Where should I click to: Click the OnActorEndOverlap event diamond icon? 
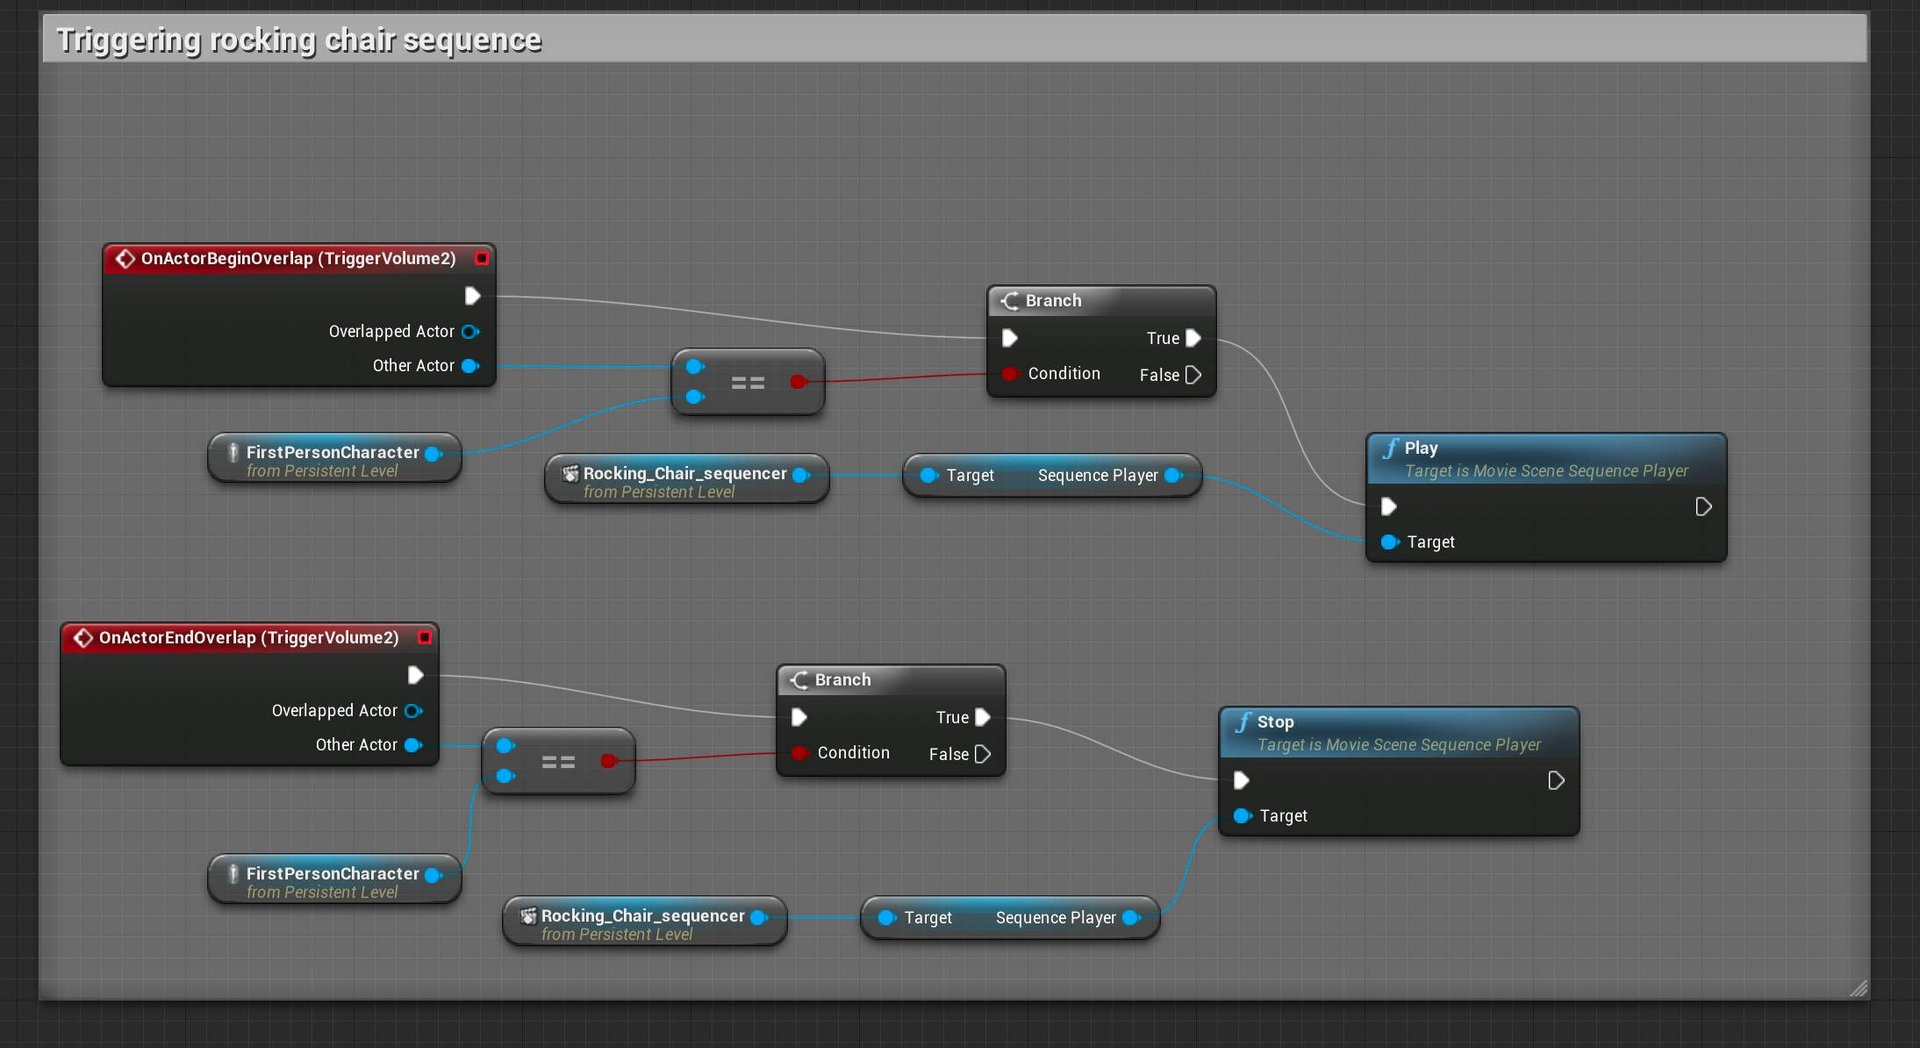(x=83, y=638)
